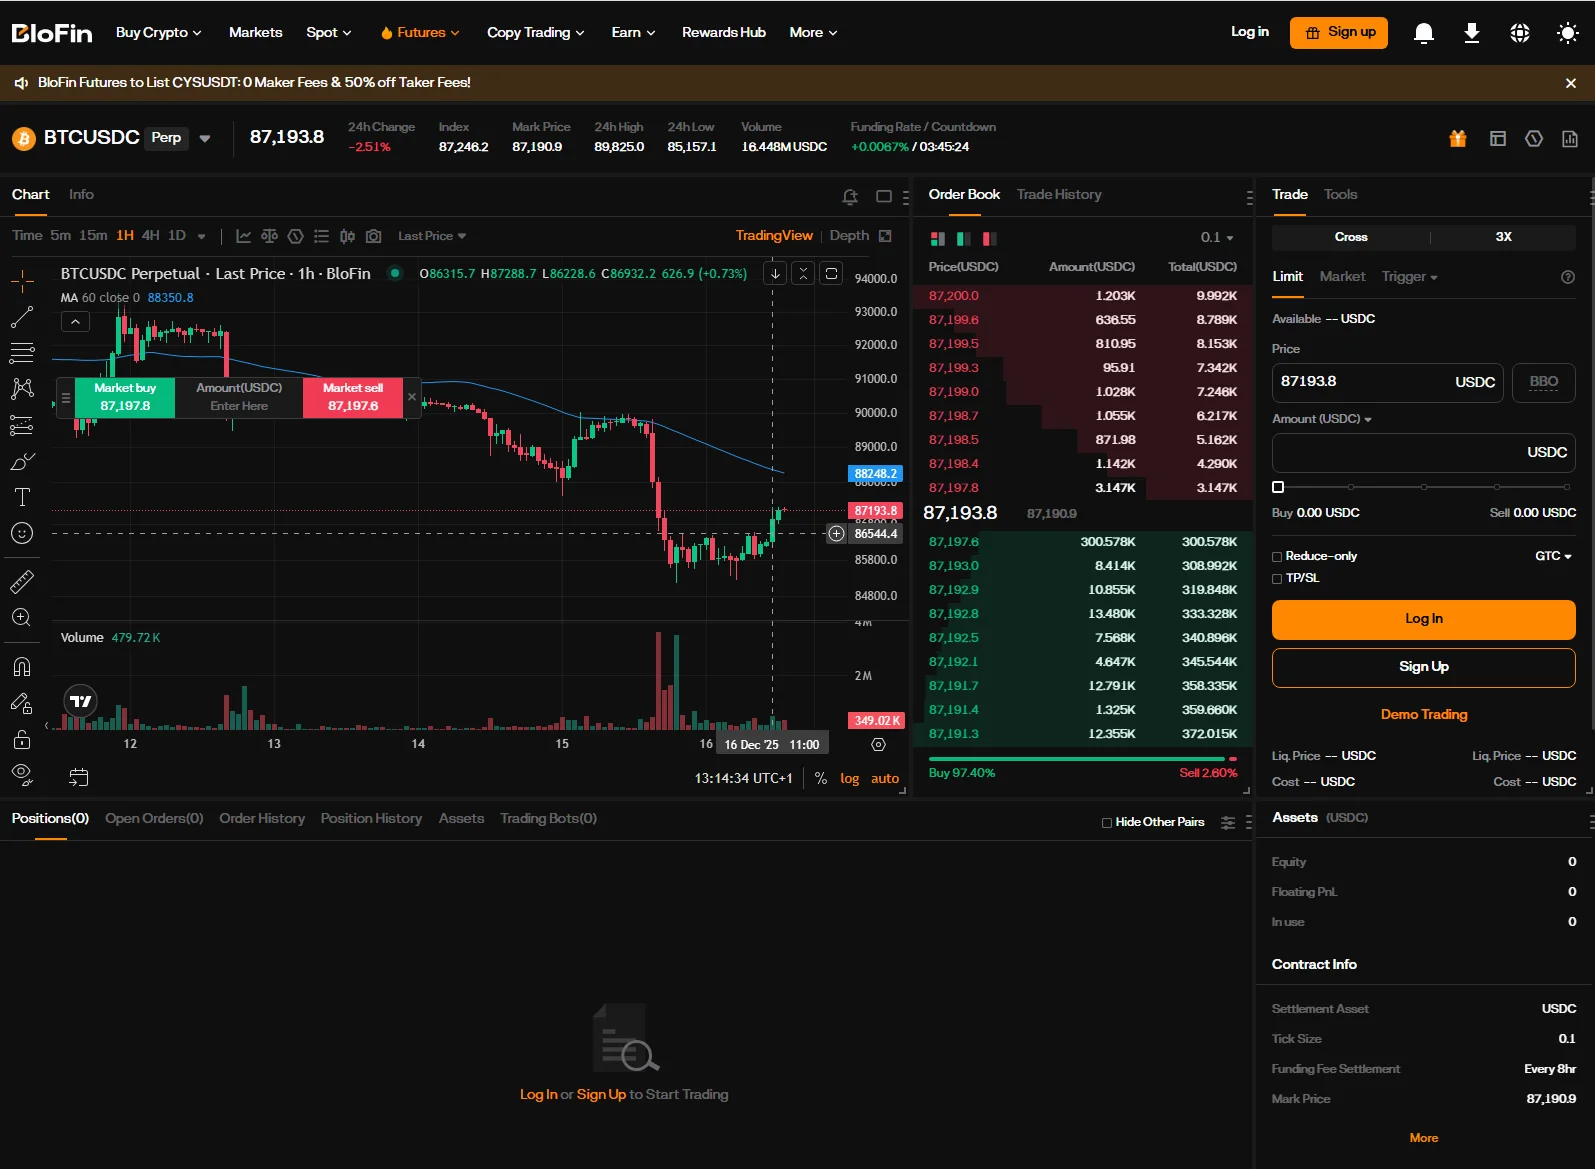This screenshot has width=1595, height=1169.
Task: Open the Fibonacci retracement tool group
Action: pos(22,353)
